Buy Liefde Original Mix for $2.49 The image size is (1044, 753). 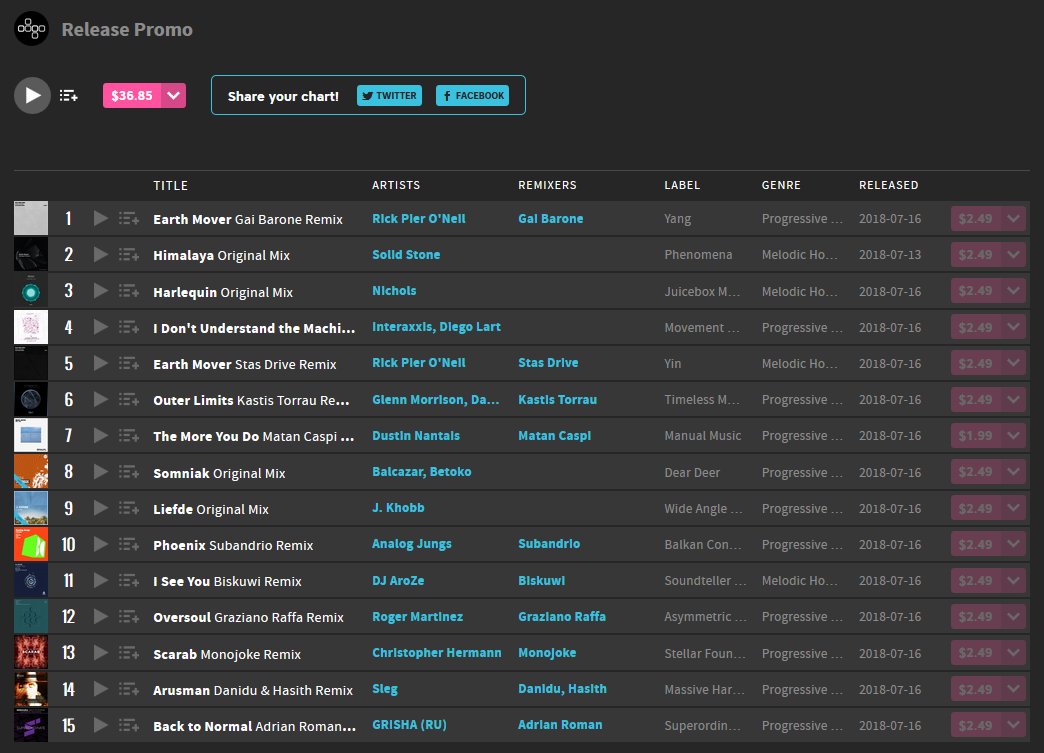pyautogui.click(x=975, y=508)
